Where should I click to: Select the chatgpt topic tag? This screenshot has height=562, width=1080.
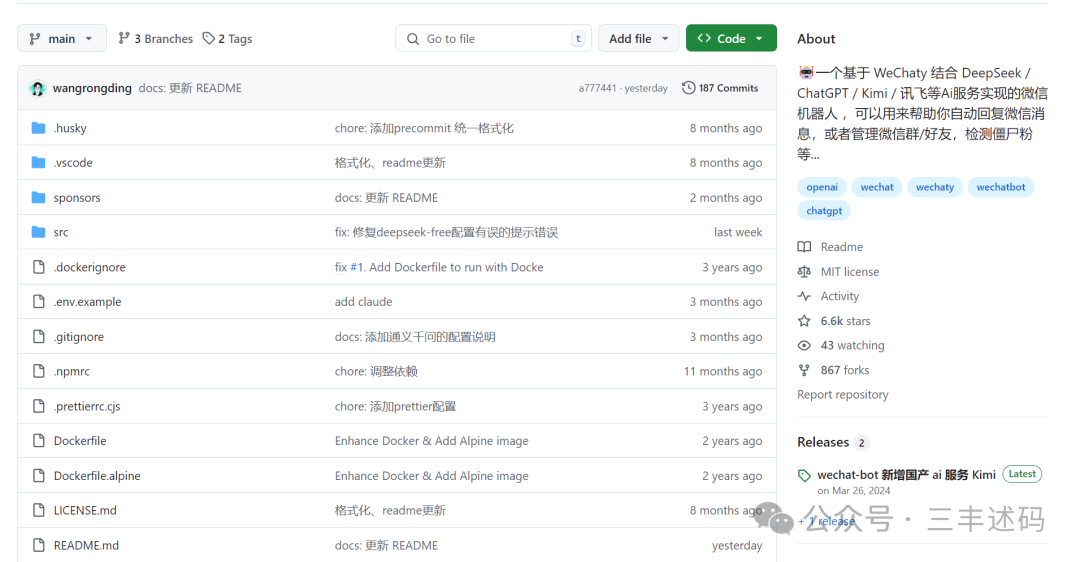pyautogui.click(x=824, y=211)
